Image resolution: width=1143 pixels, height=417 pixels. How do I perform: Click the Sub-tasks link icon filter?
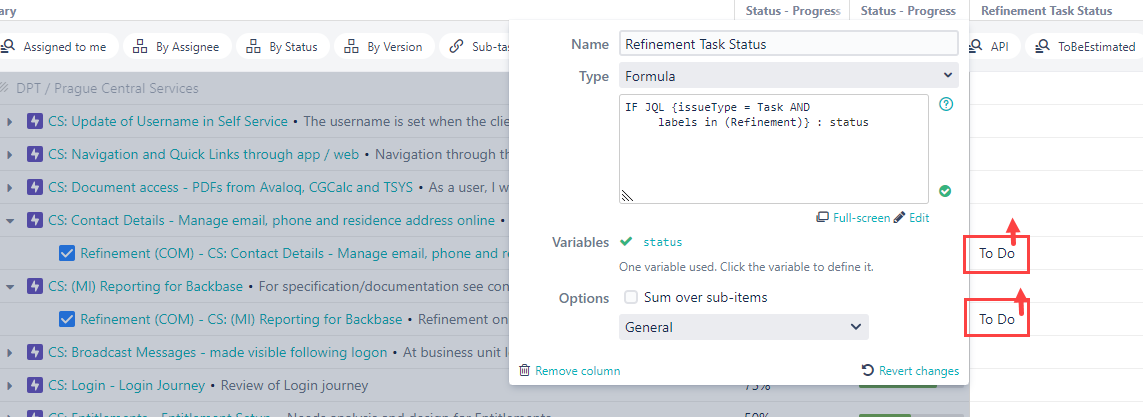pos(456,47)
